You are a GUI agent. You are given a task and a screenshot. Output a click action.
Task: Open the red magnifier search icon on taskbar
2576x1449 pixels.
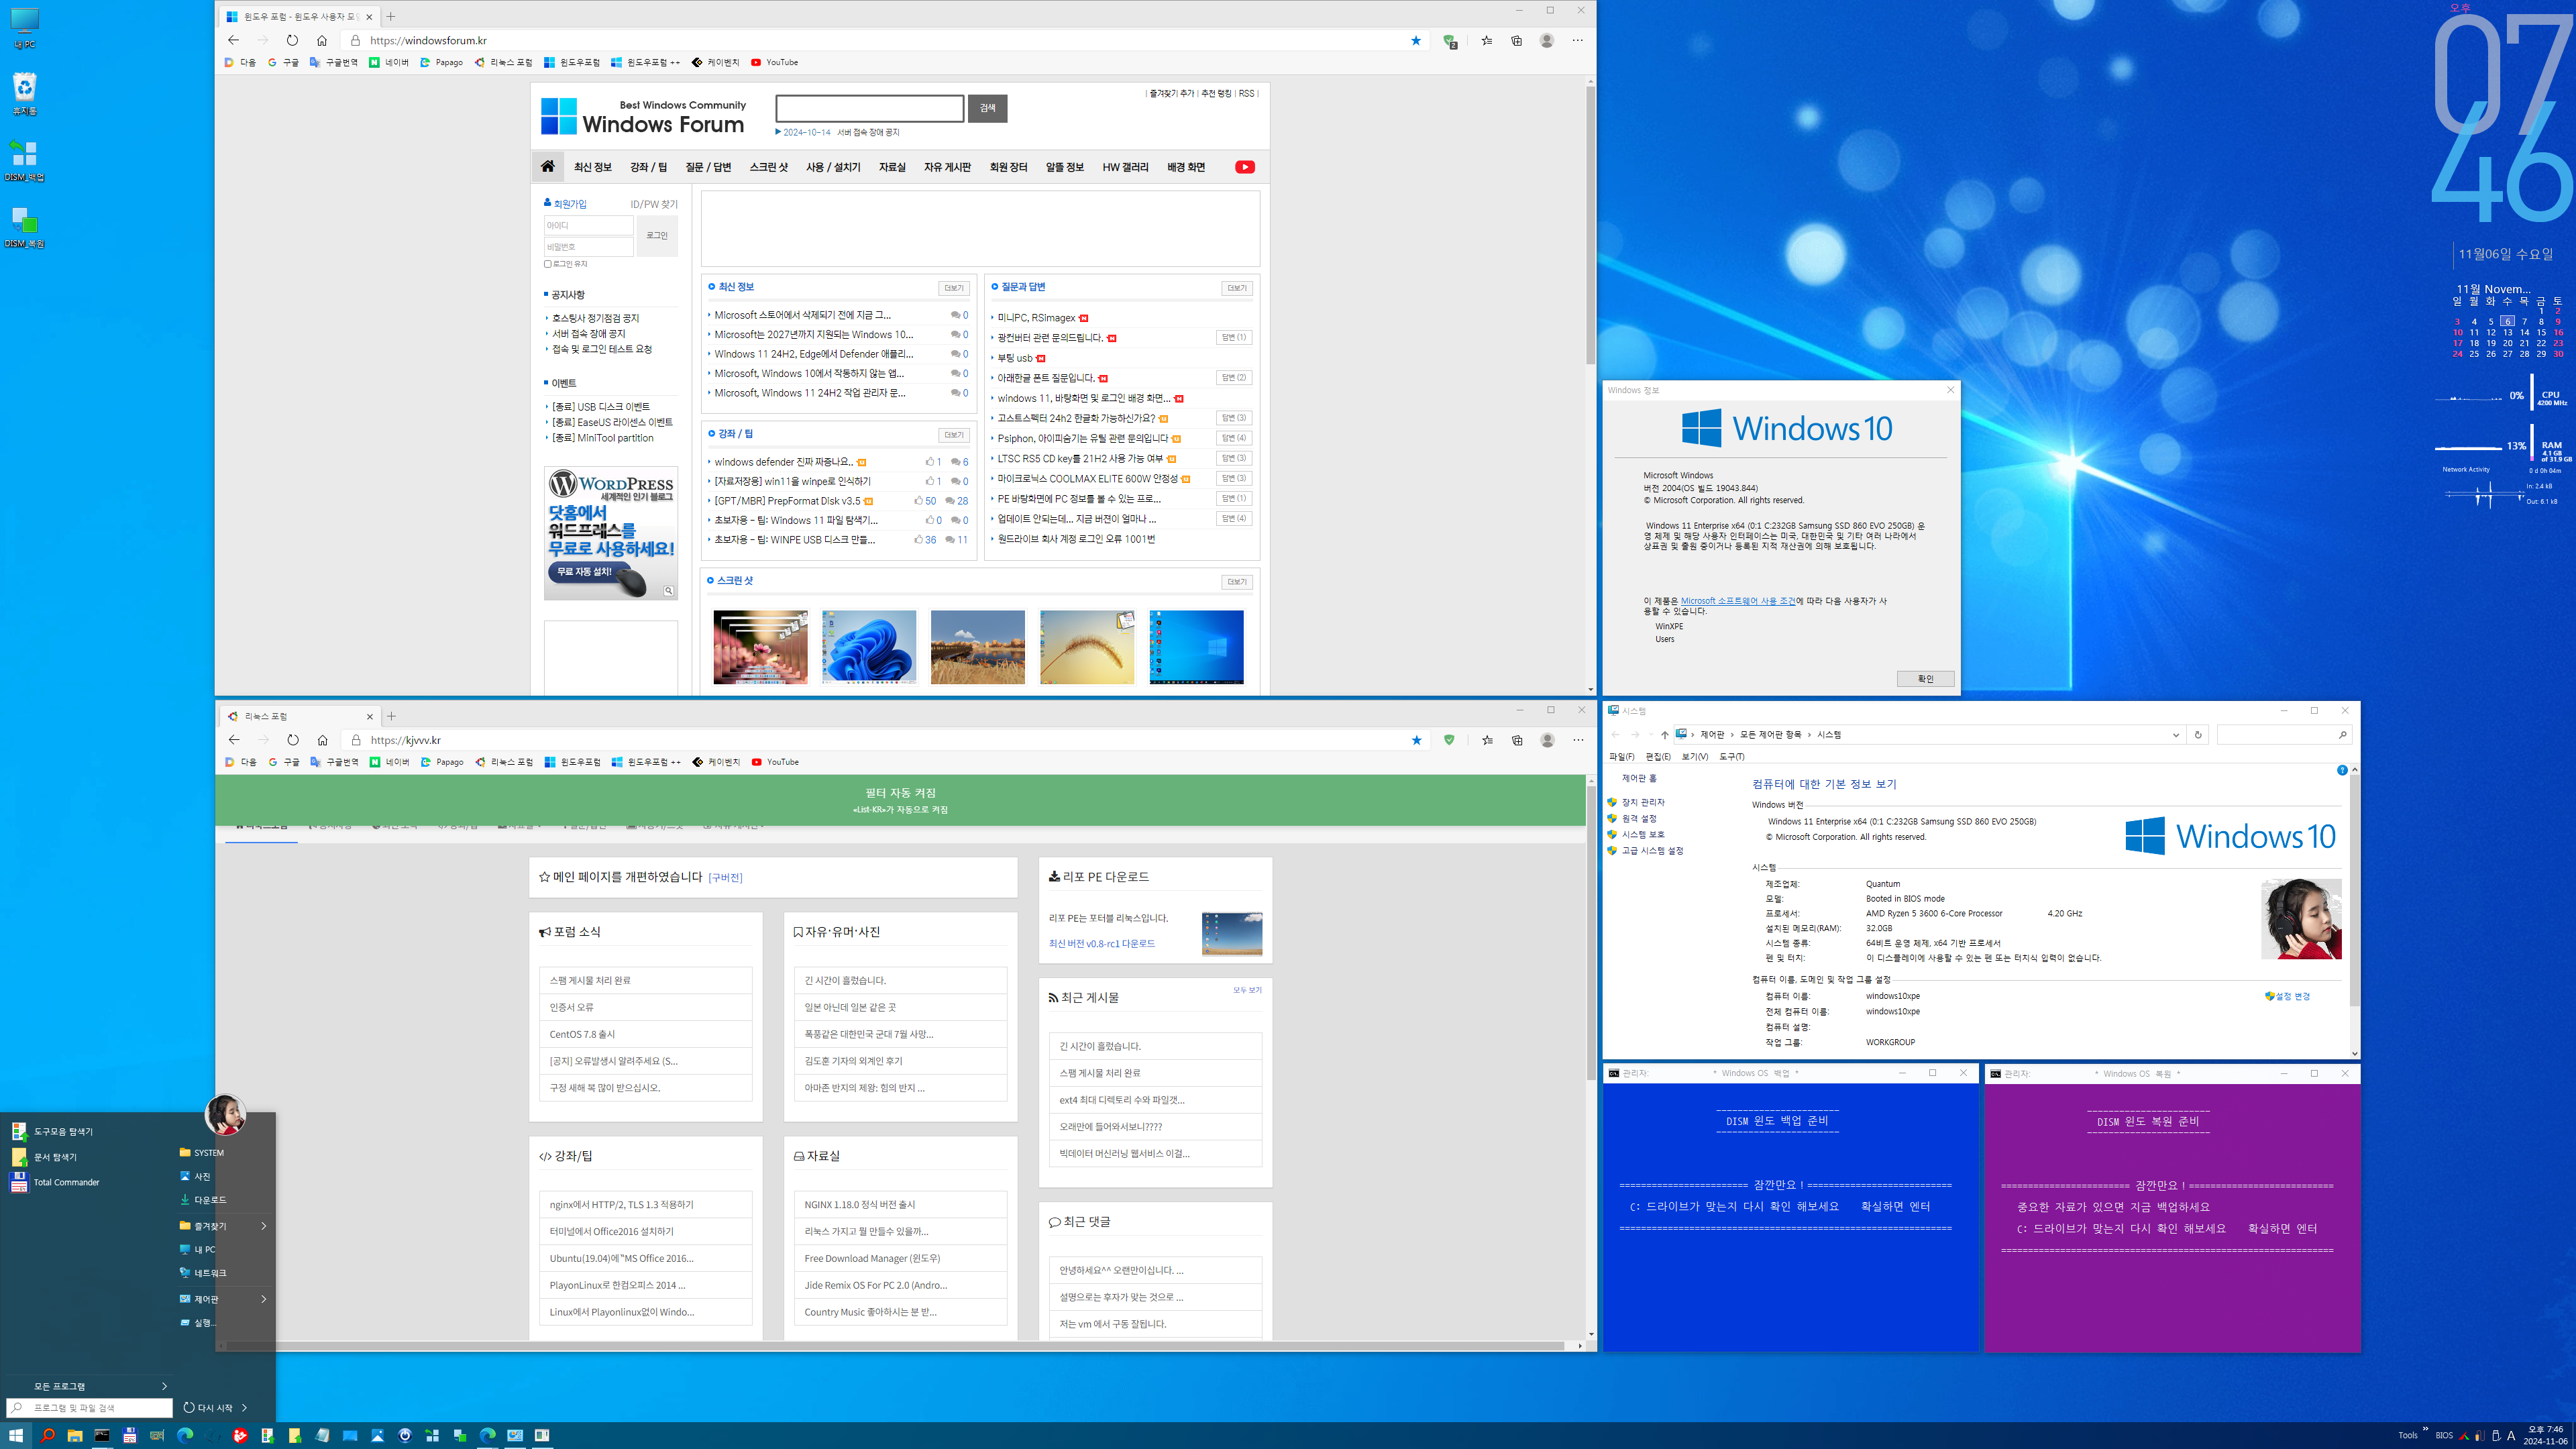click(47, 1435)
